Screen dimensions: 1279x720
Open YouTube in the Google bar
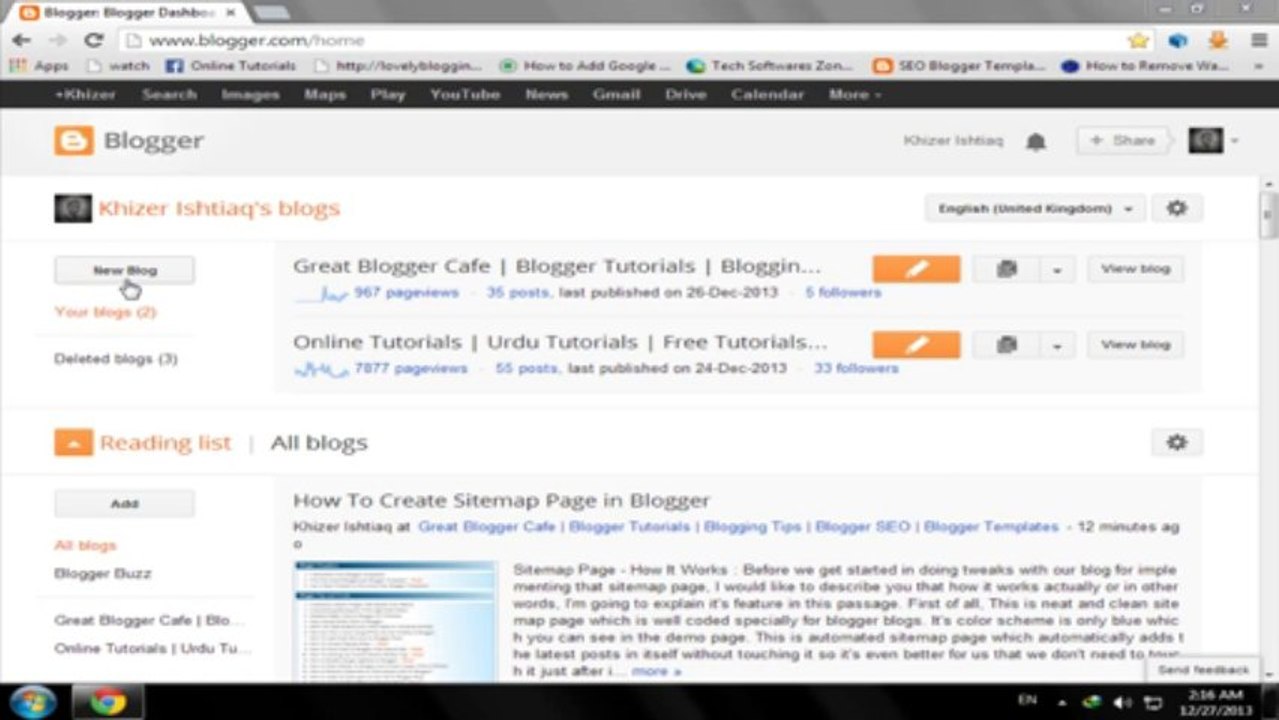(x=465, y=94)
